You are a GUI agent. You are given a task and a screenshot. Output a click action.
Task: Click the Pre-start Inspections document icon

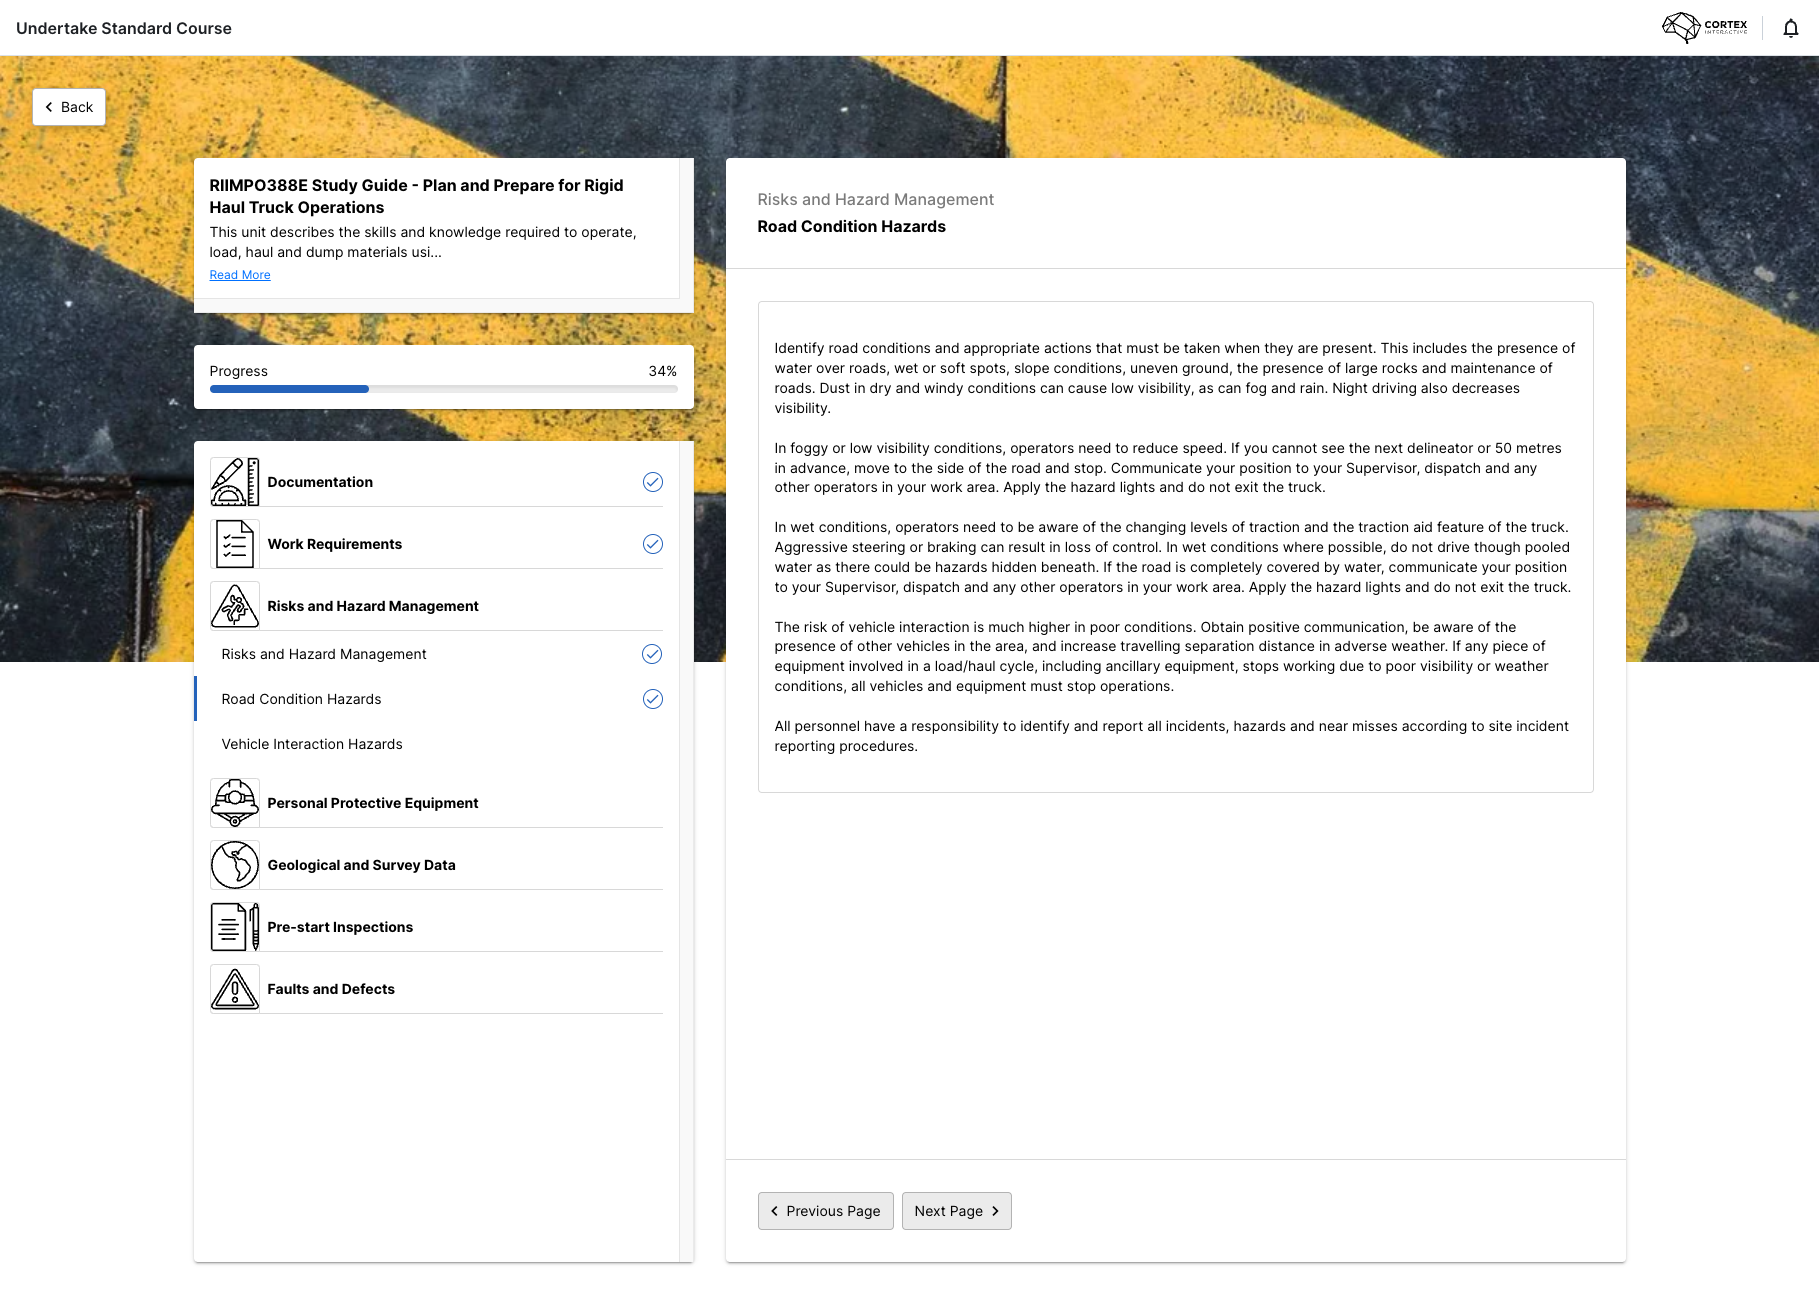pos(235,927)
